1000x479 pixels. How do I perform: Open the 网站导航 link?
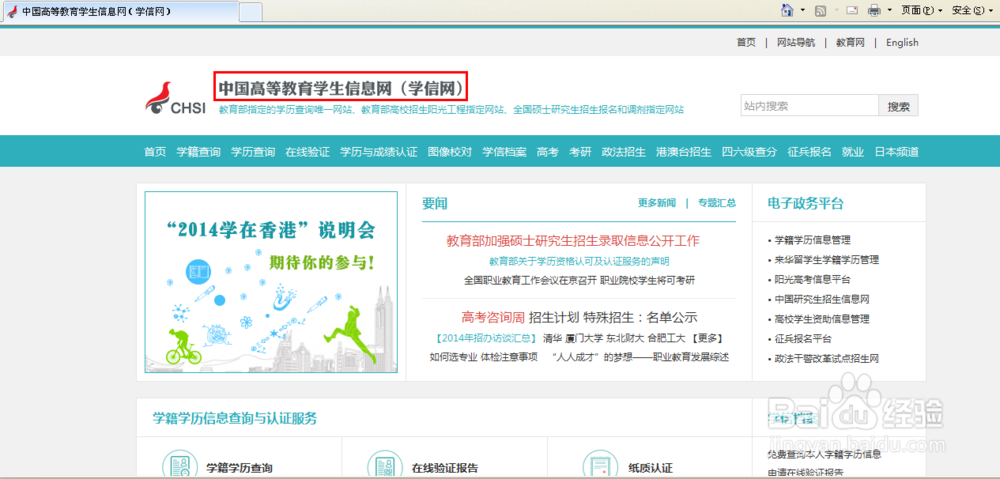point(795,43)
